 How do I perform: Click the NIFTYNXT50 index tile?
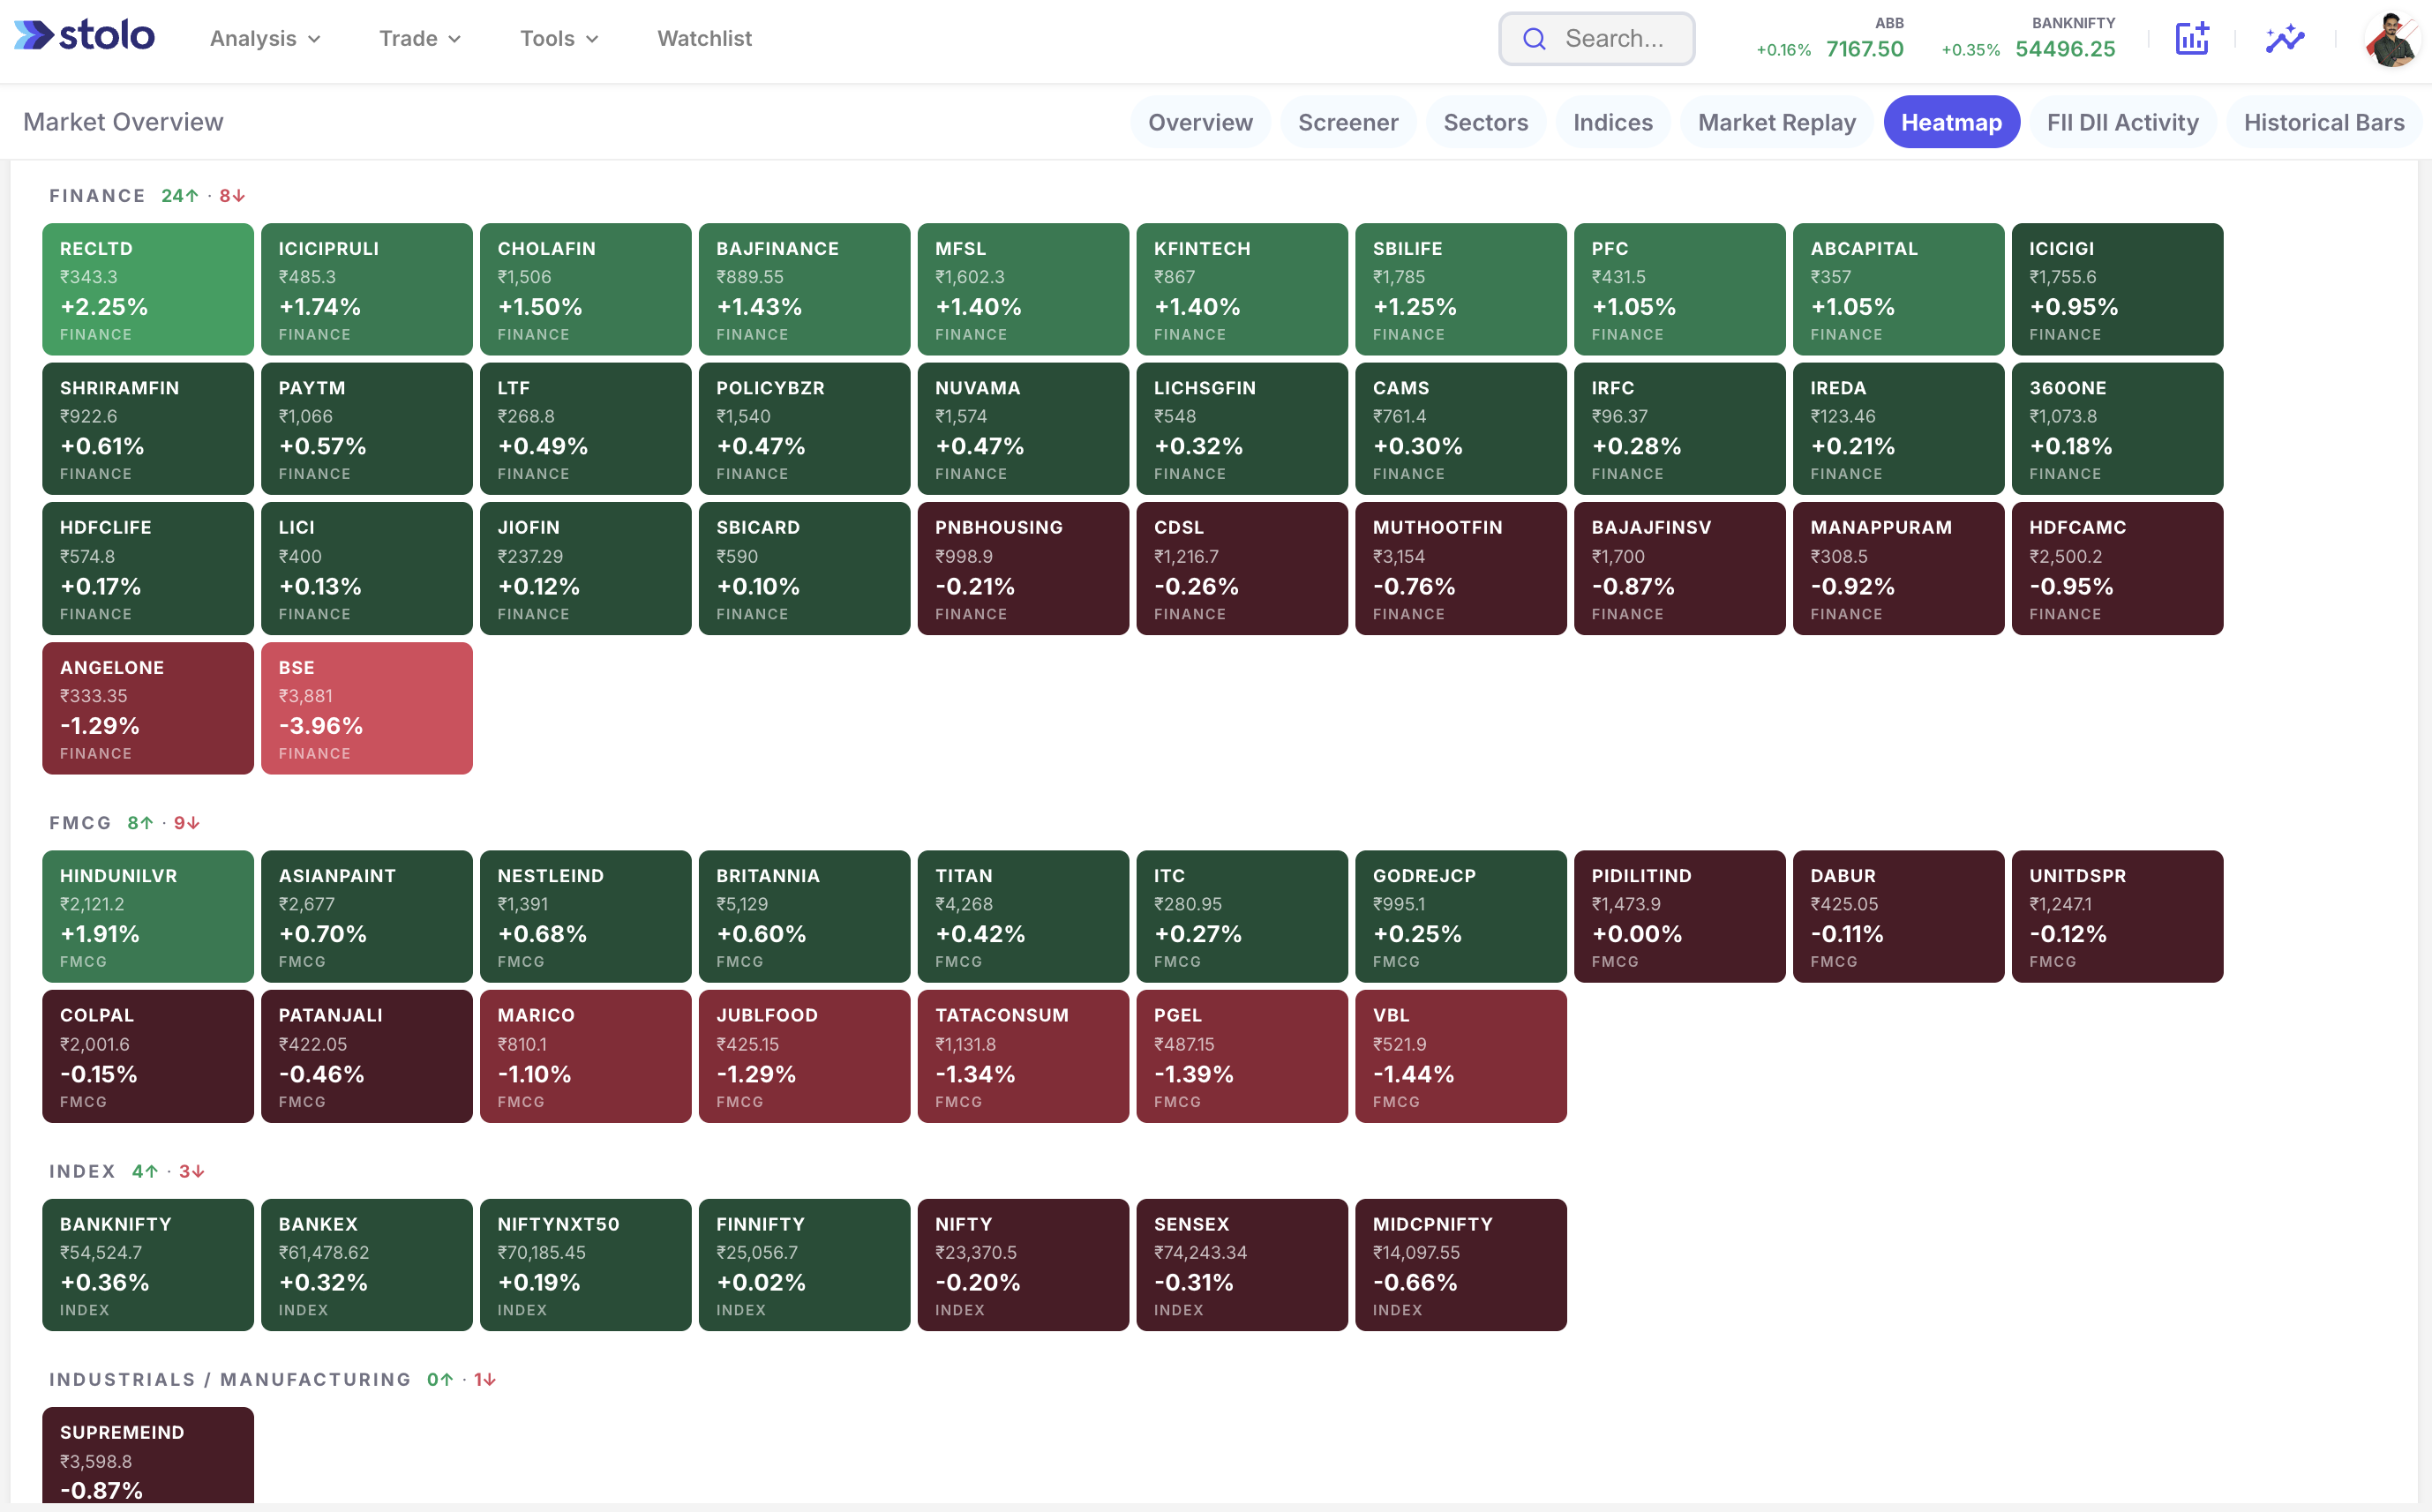pos(586,1265)
